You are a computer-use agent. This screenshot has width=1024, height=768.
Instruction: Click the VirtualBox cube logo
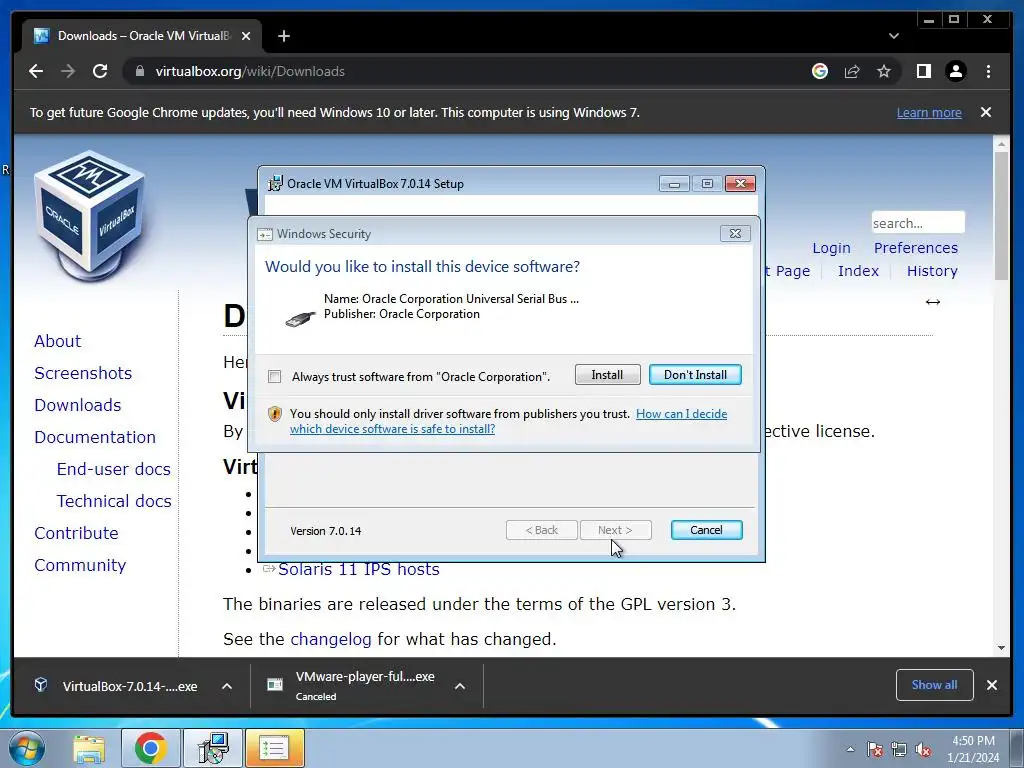(x=89, y=215)
